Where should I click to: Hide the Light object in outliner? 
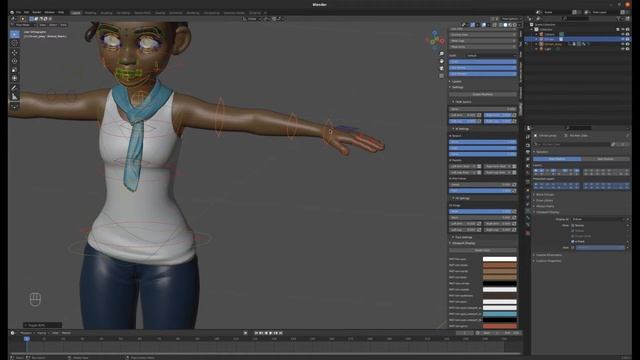click(623, 49)
